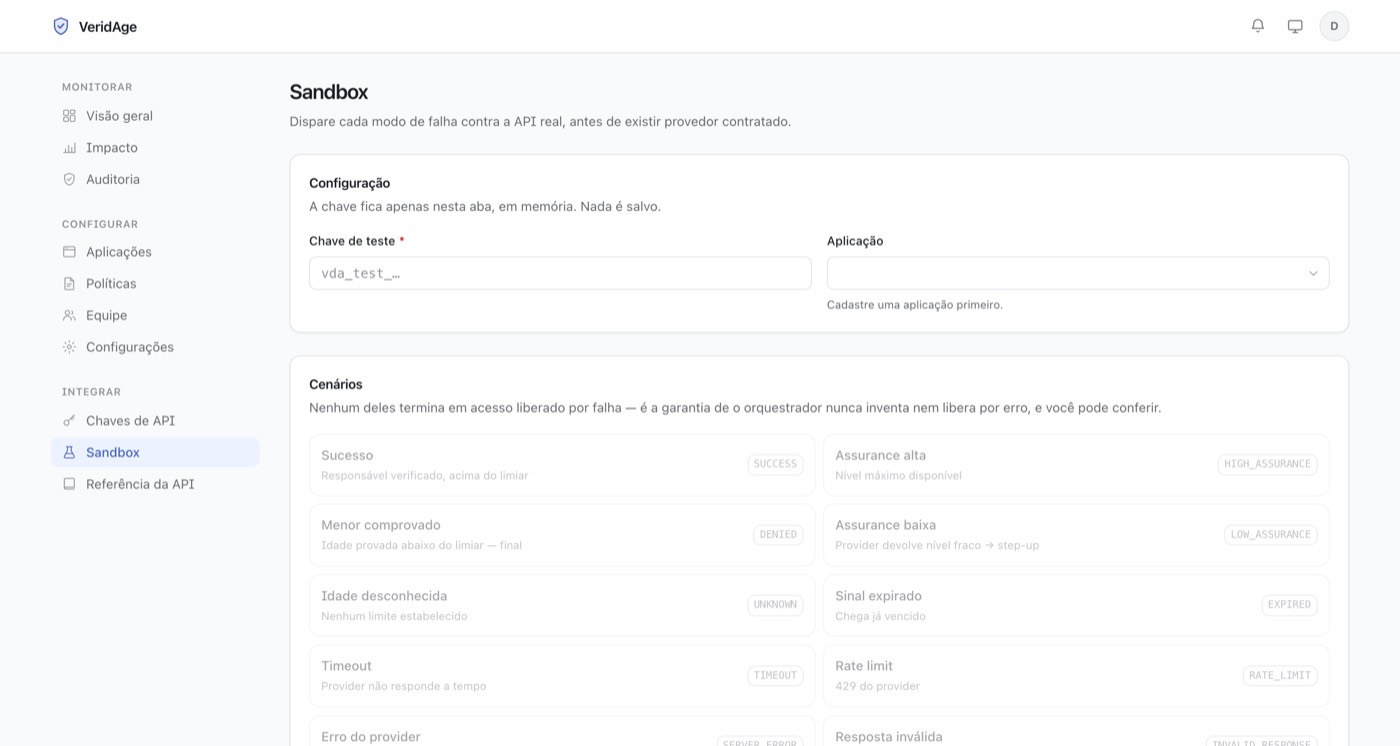Image resolution: width=1400 pixels, height=746 pixels.
Task: Click the Aplicações window icon
Action: pos(69,252)
